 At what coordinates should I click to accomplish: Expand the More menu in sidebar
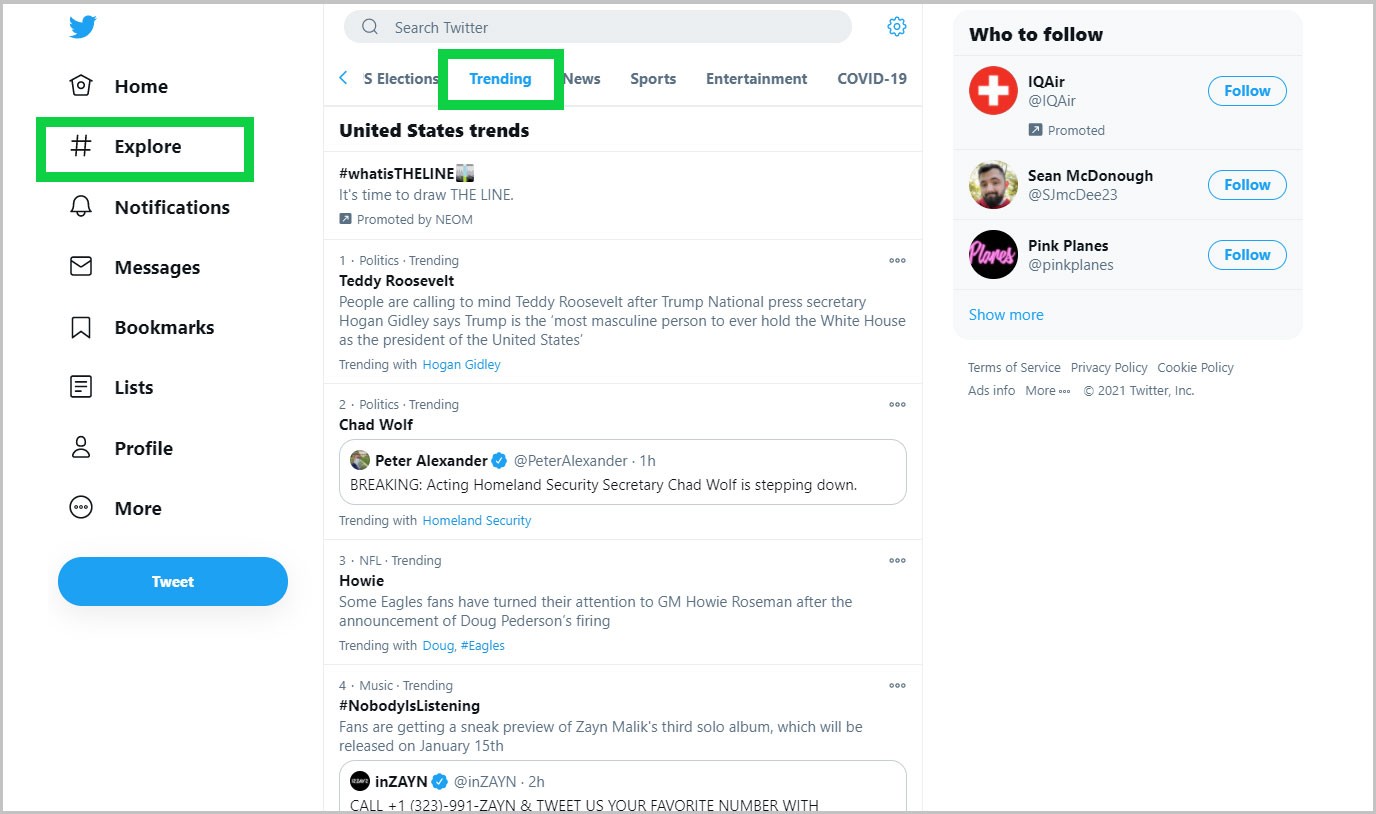pyautogui.click(x=81, y=508)
